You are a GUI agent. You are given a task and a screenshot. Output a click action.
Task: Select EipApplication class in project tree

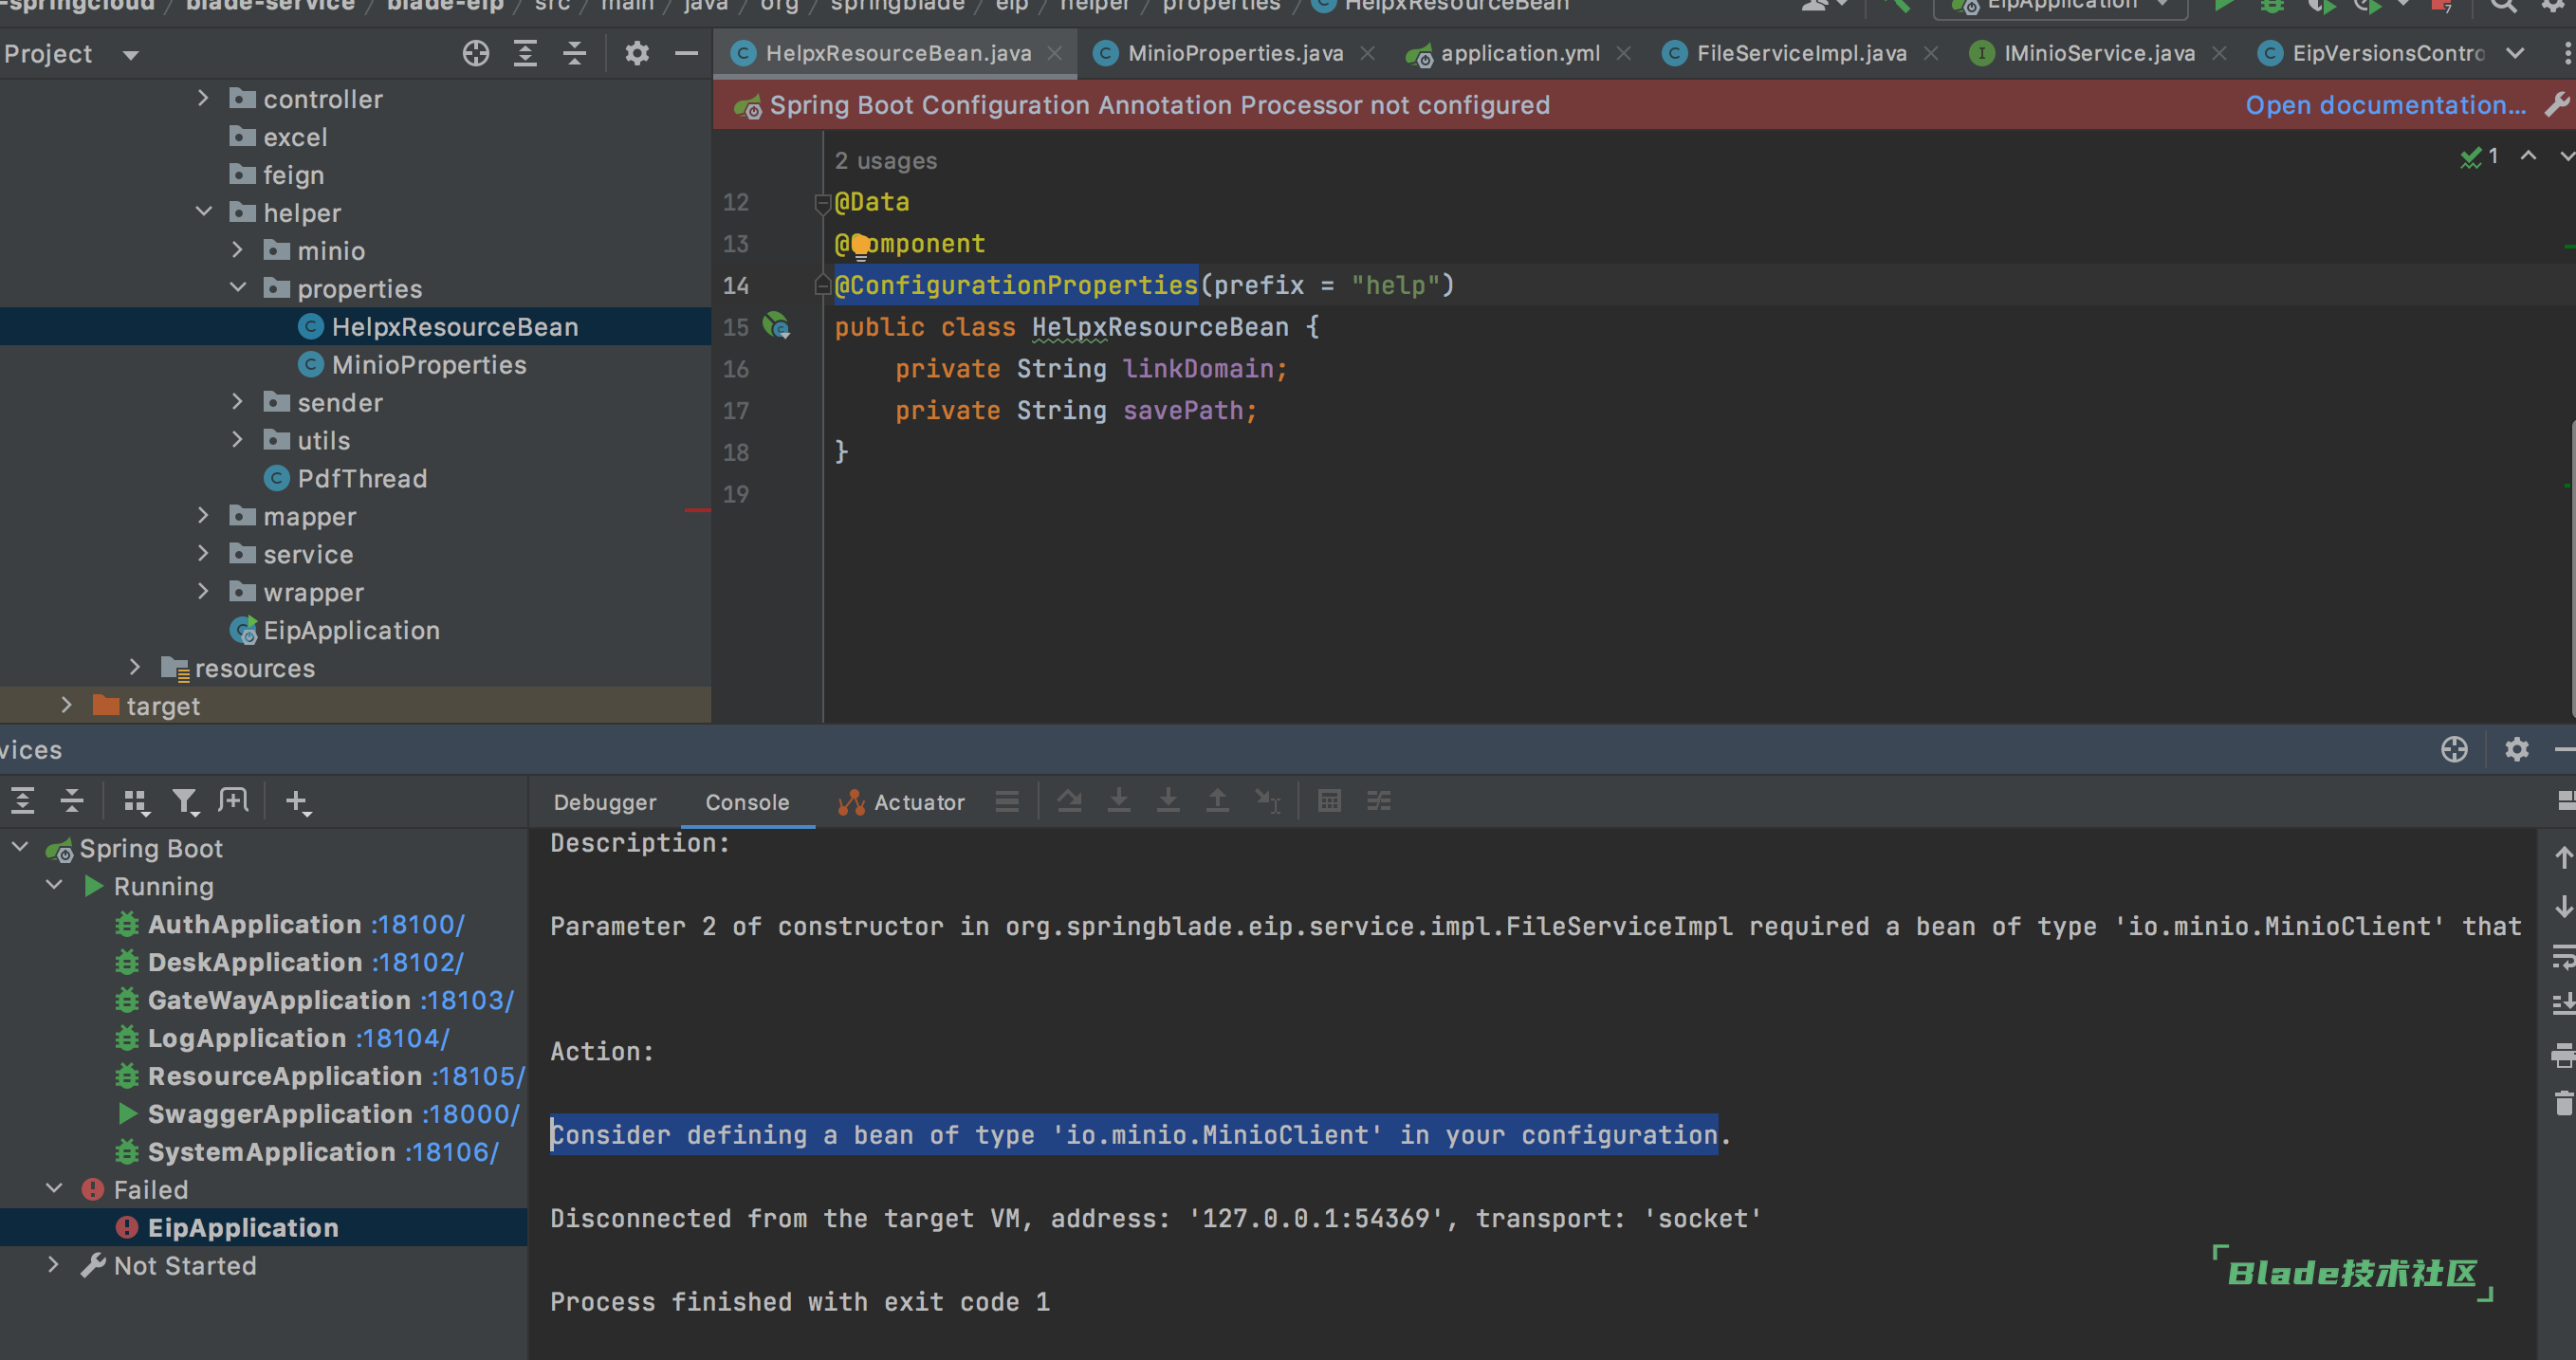point(350,630)
